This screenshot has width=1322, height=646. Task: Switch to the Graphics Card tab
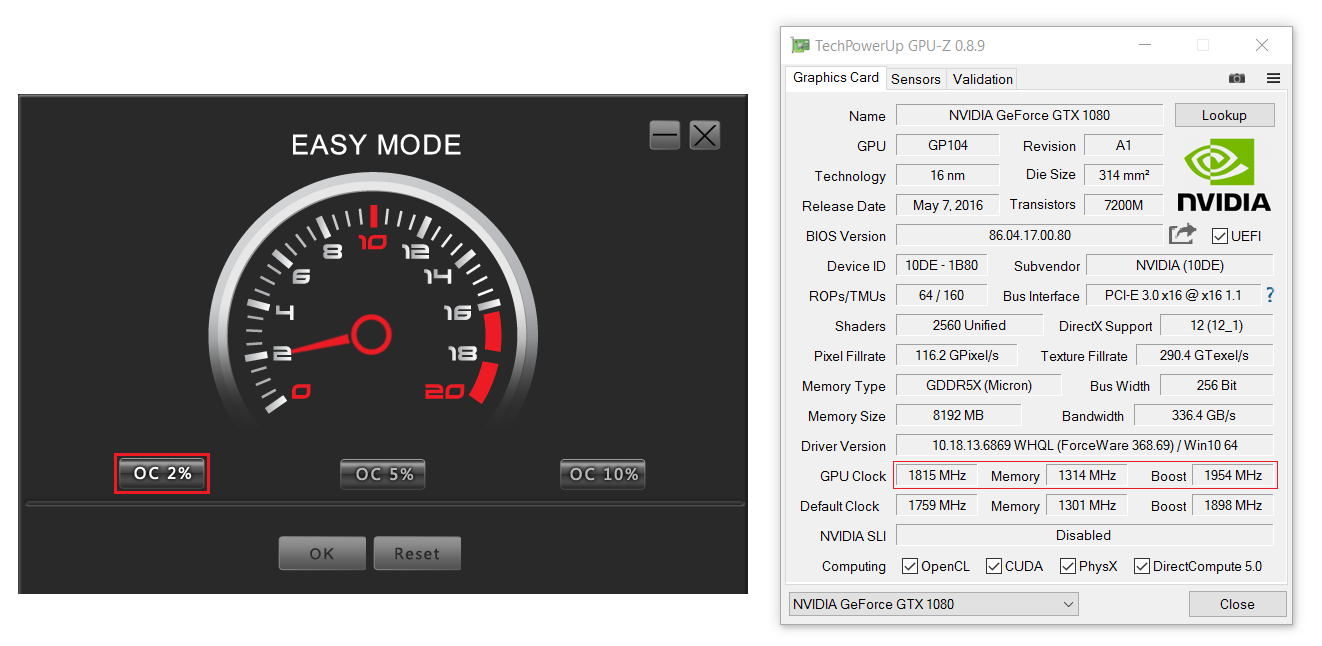pyautogui.click(x=836, y=78)
